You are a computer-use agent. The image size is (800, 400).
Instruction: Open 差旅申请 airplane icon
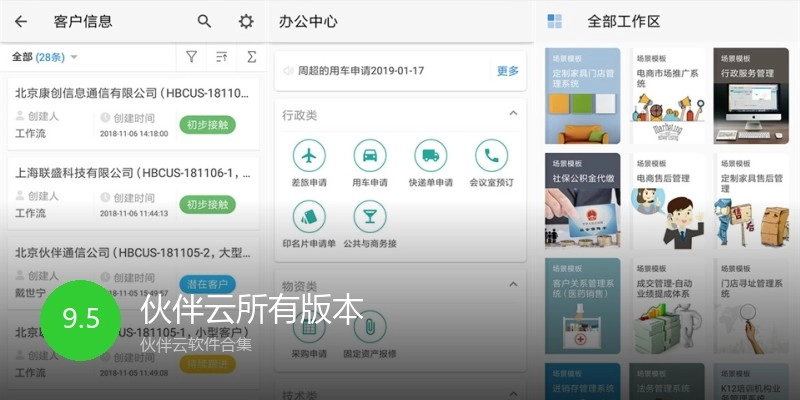pos(309,156)
